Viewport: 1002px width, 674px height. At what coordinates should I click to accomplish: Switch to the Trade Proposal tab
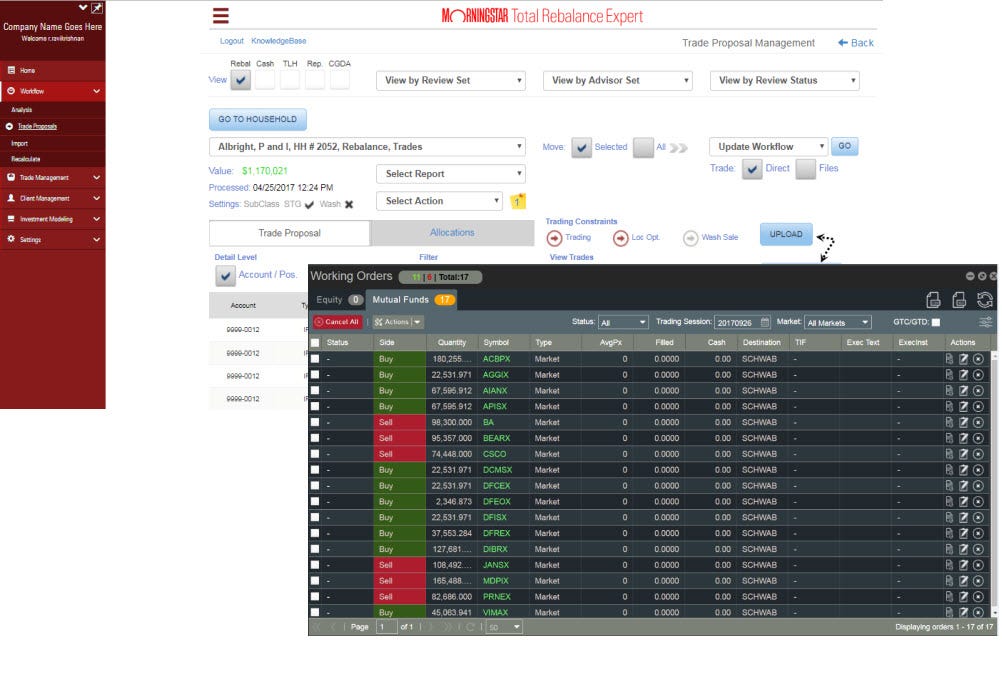point(289,233)
